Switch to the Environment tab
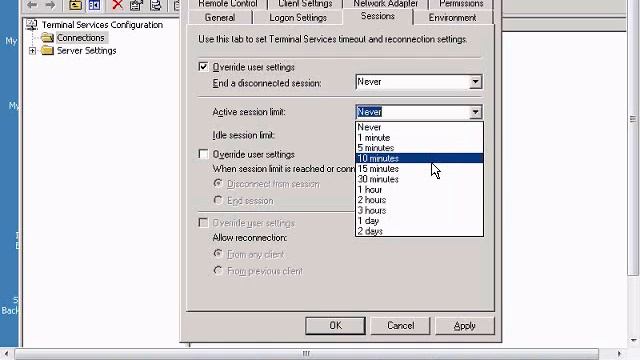 pyautogui.click(x=452, y=18)
